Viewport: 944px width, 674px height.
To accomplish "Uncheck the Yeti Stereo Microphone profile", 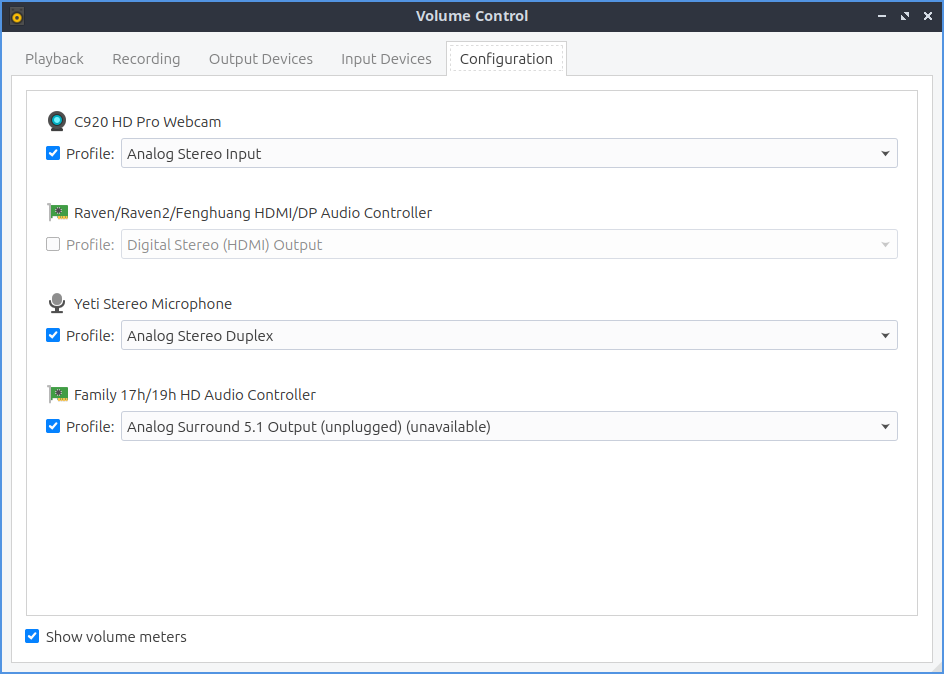I will coord(53,336).
